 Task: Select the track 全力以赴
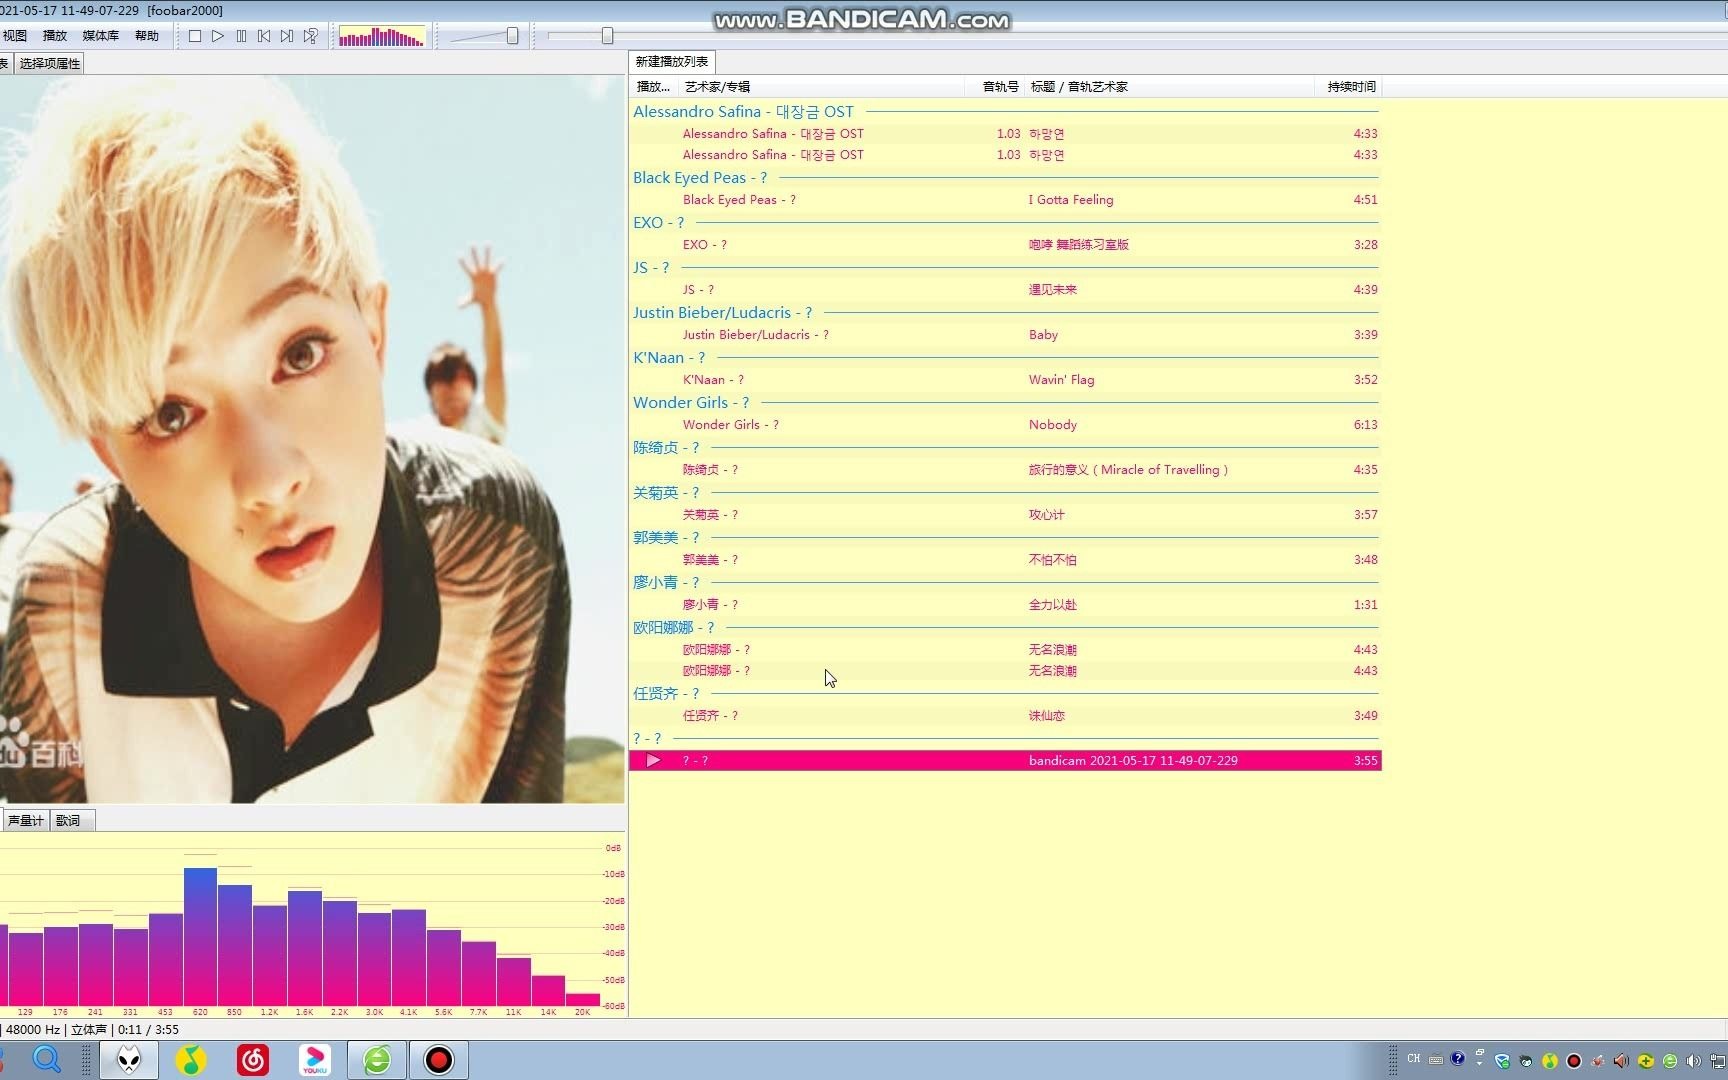coord(1005,605)
